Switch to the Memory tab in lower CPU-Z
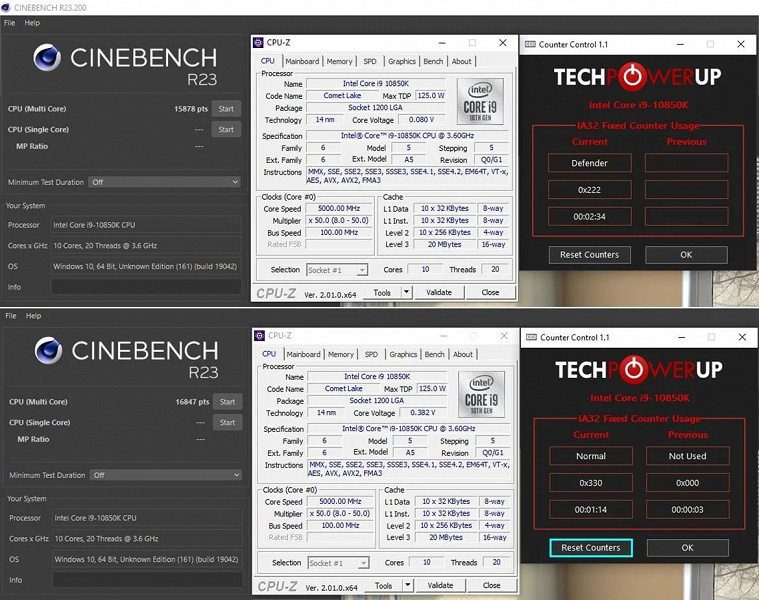This screenshot has height=600, width=759. 341,354
